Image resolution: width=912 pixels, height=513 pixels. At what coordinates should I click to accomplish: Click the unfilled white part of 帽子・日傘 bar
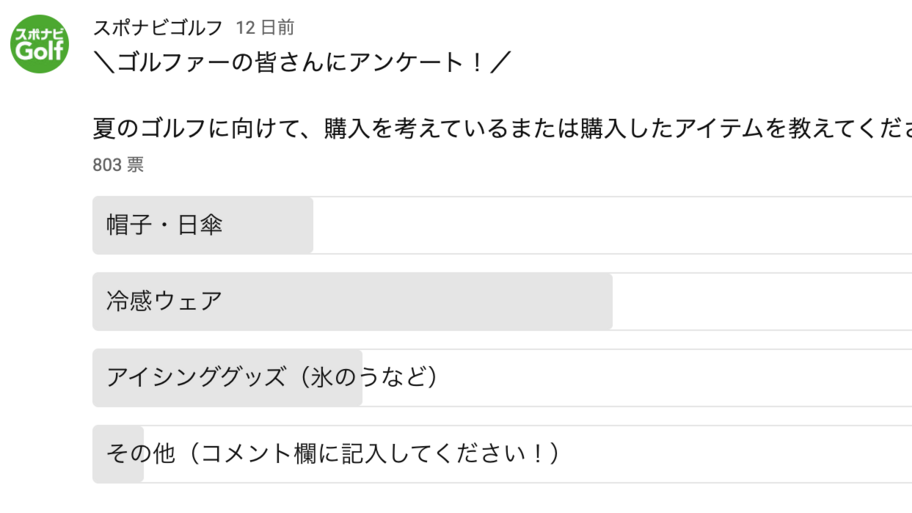[612, 225]
